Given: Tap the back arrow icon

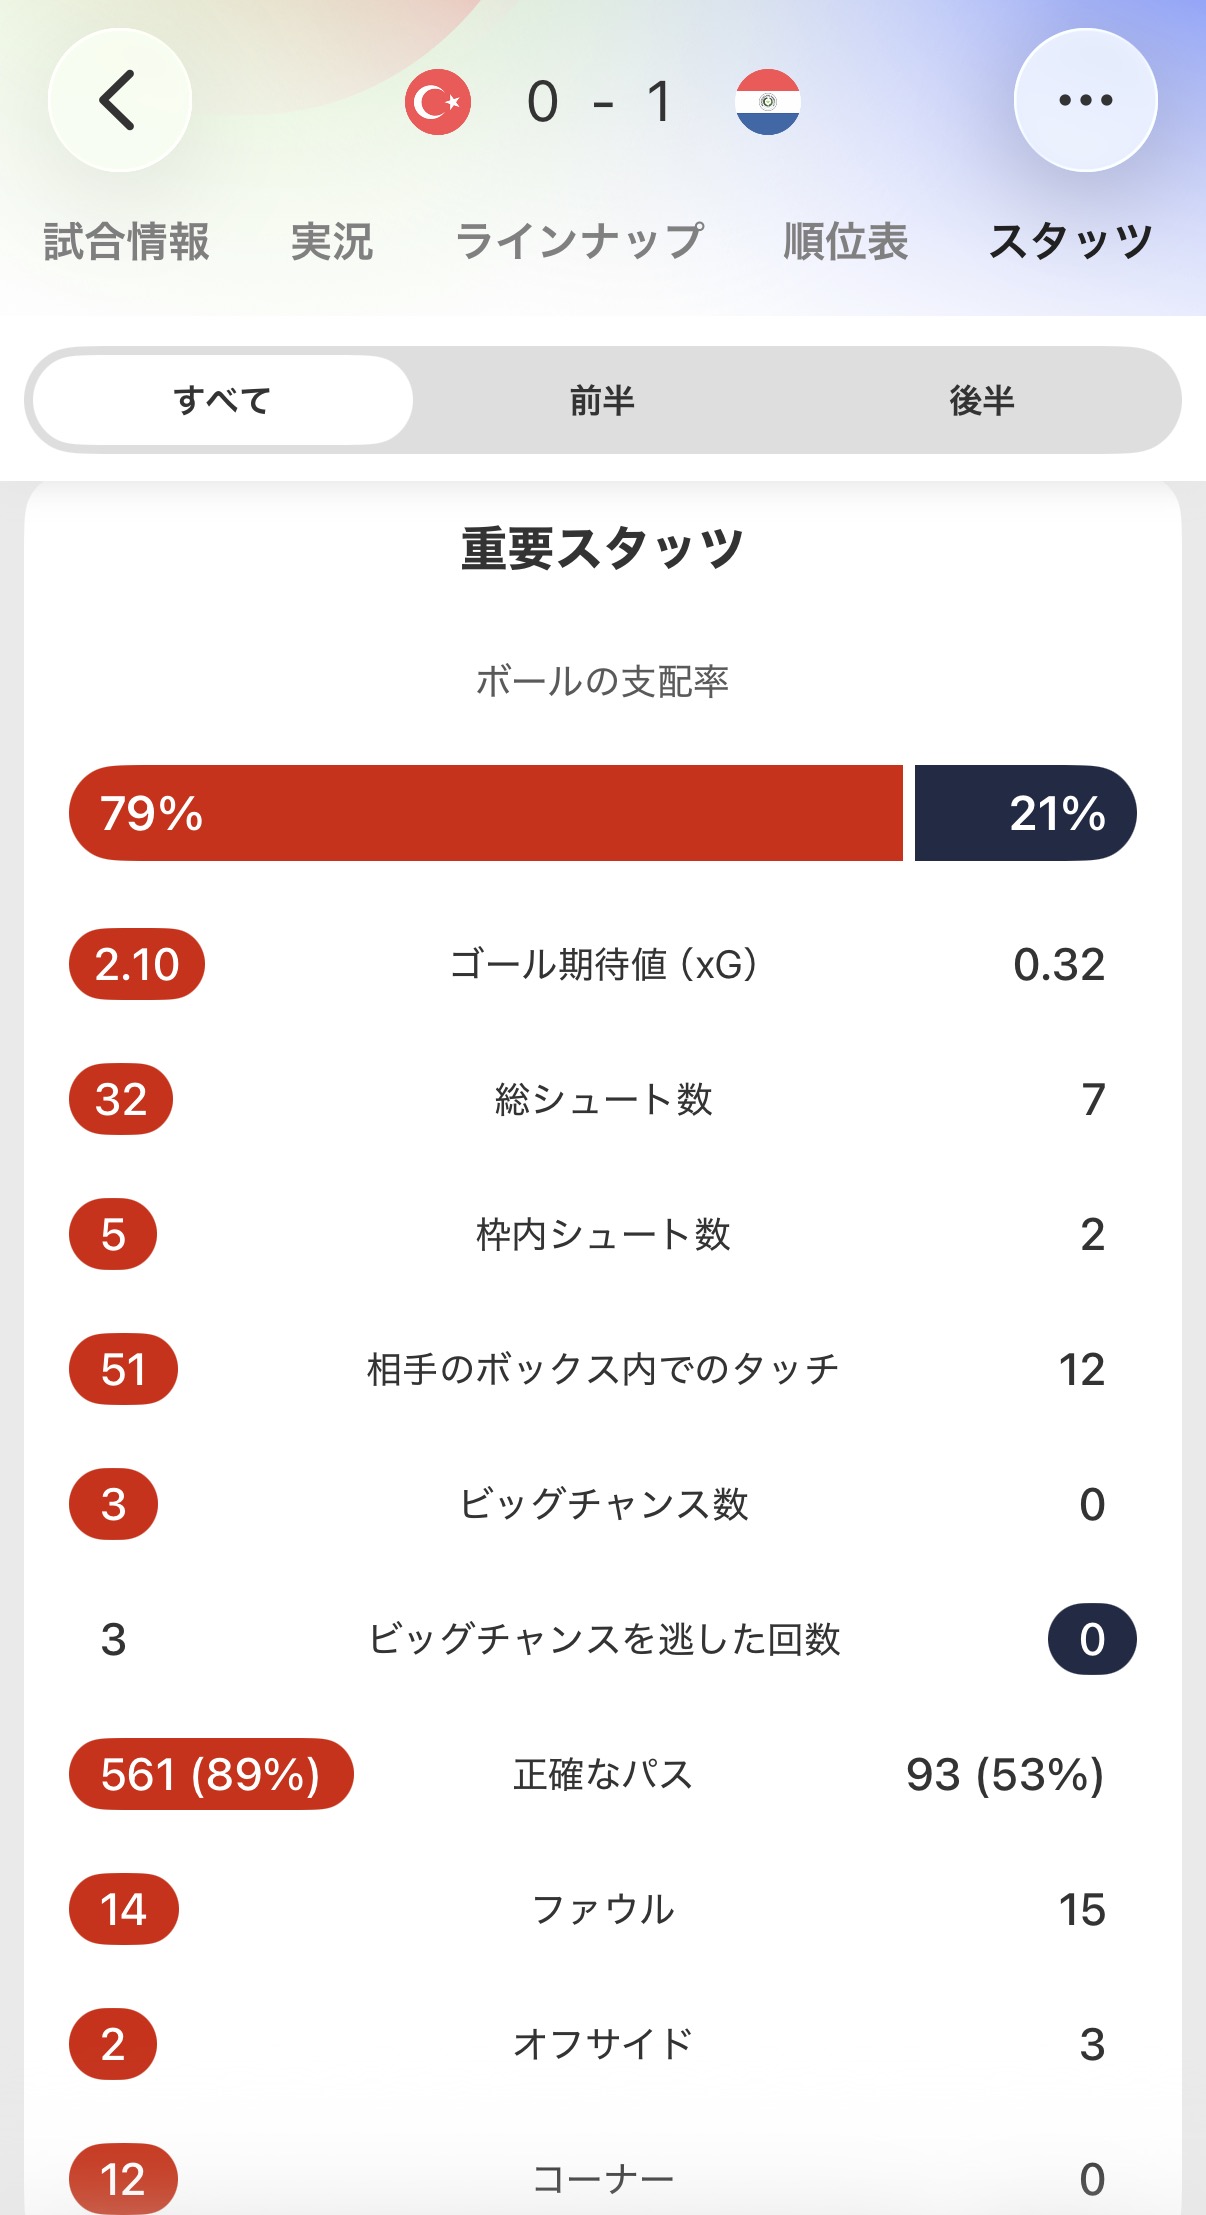Looking at the screenshot, I should 119,100.
